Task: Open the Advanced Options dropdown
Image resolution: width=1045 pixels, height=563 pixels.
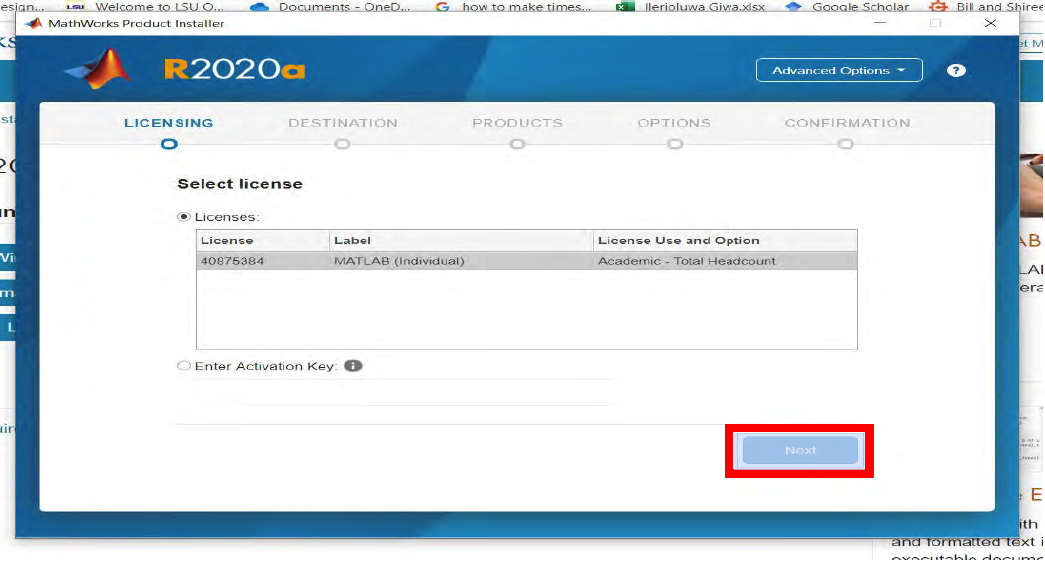Action: tap(838, 71)
